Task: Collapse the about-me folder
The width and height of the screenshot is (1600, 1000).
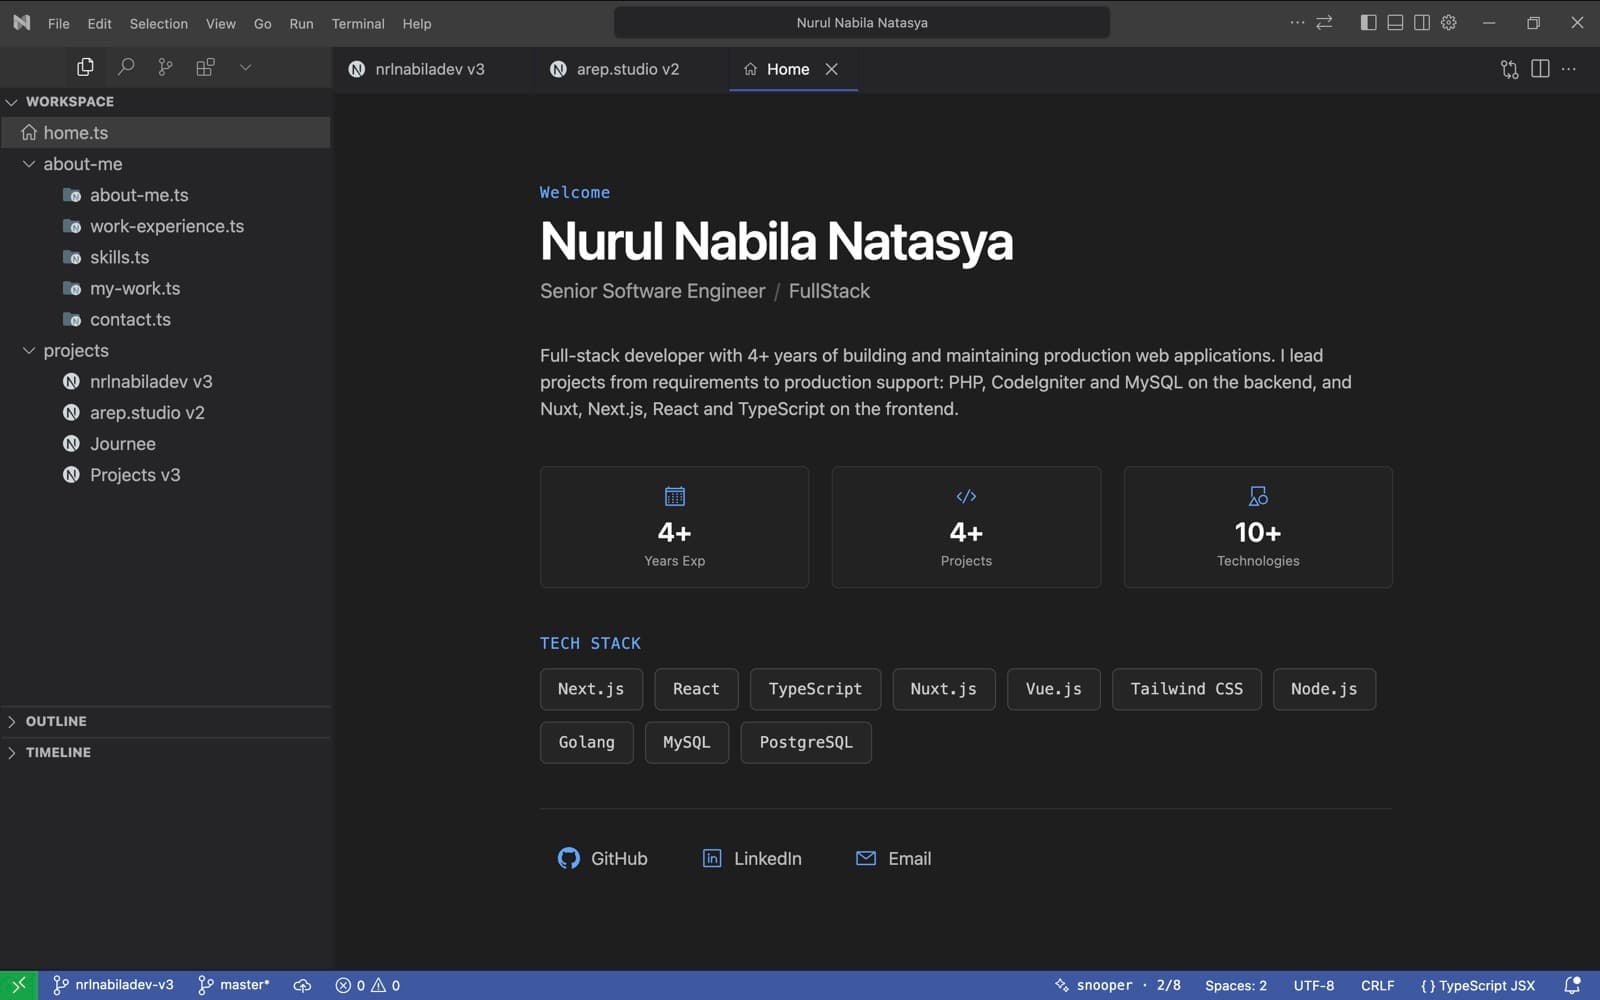Action: click(165, 164)
